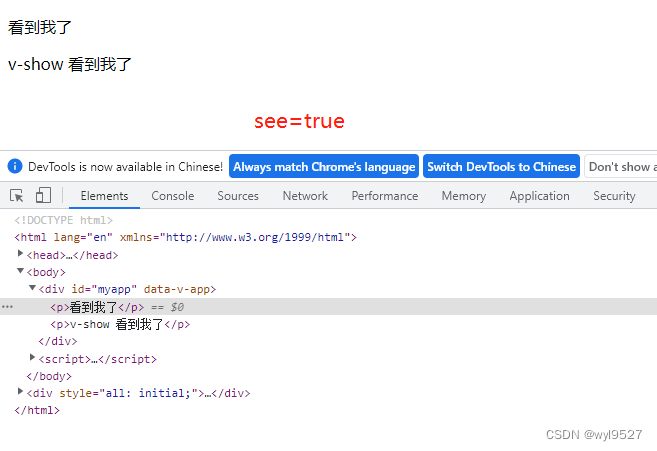Click the xmlns attribute URL value
657x451 pixels.
[255, 237]
